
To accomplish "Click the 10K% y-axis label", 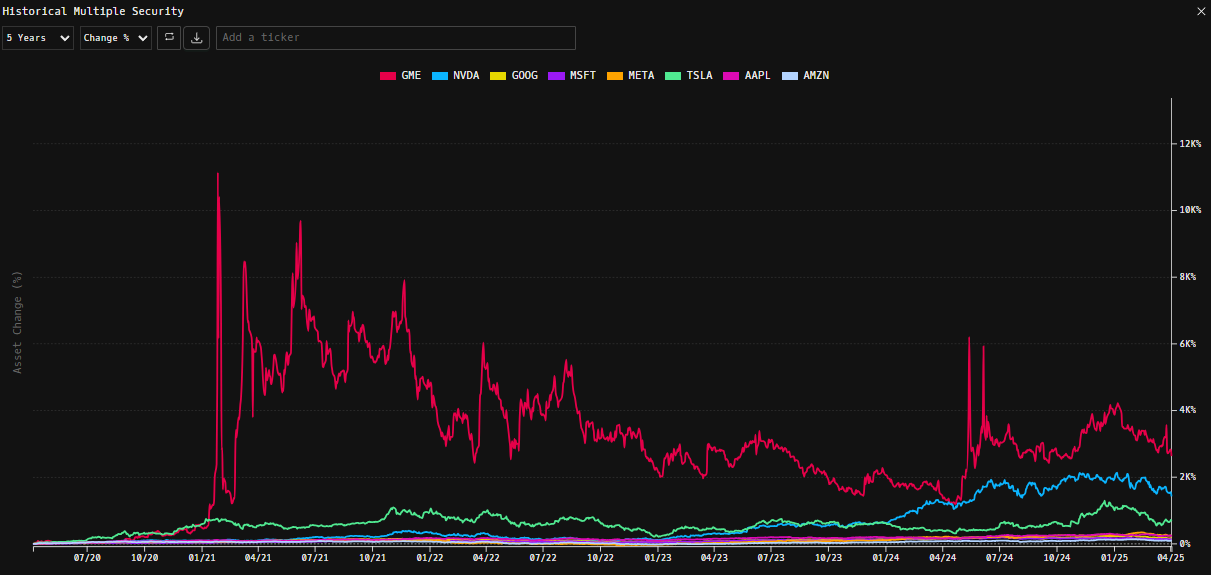I will click(x=1190, y=210).
